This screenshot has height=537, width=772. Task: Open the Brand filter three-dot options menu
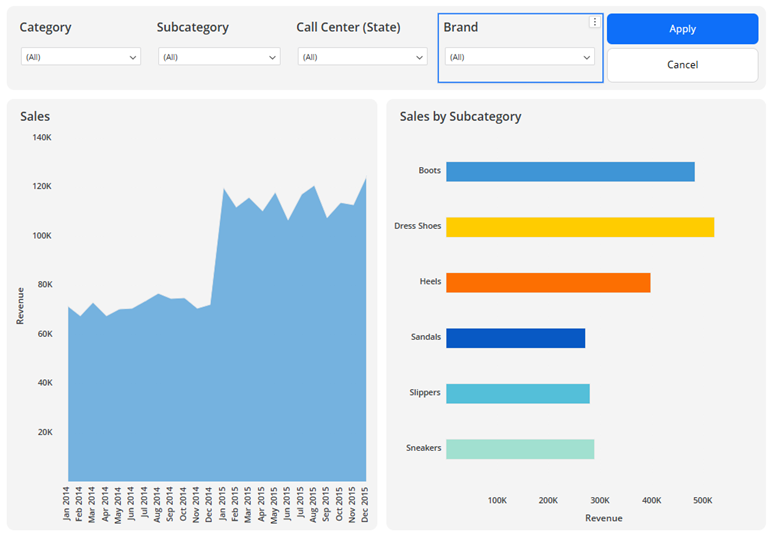595,22
